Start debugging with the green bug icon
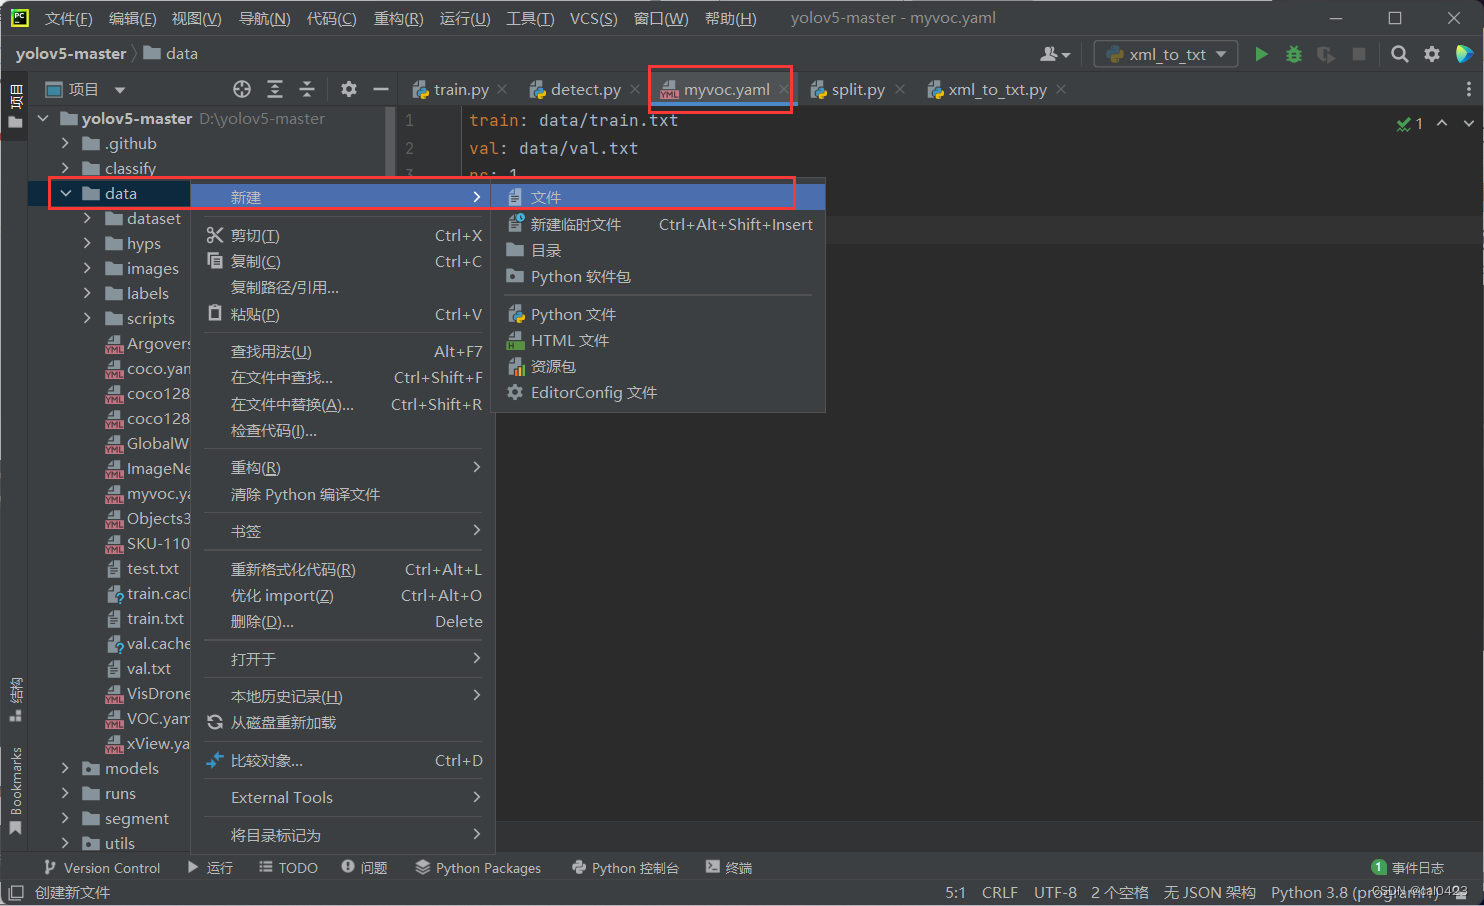Screen dimensions: 1484x906 [x=1294, y=54]
